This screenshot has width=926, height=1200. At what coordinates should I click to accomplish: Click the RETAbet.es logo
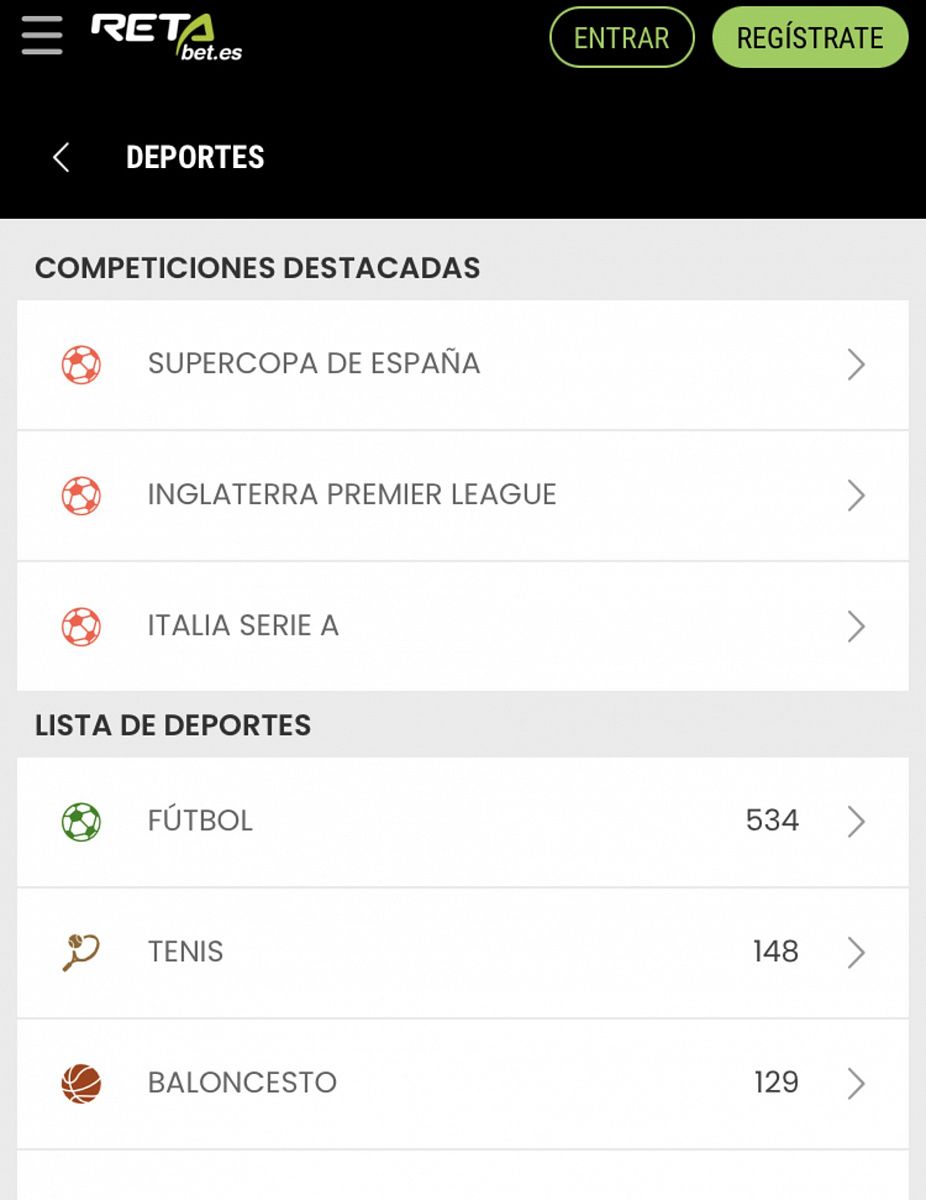coord(166,37)
